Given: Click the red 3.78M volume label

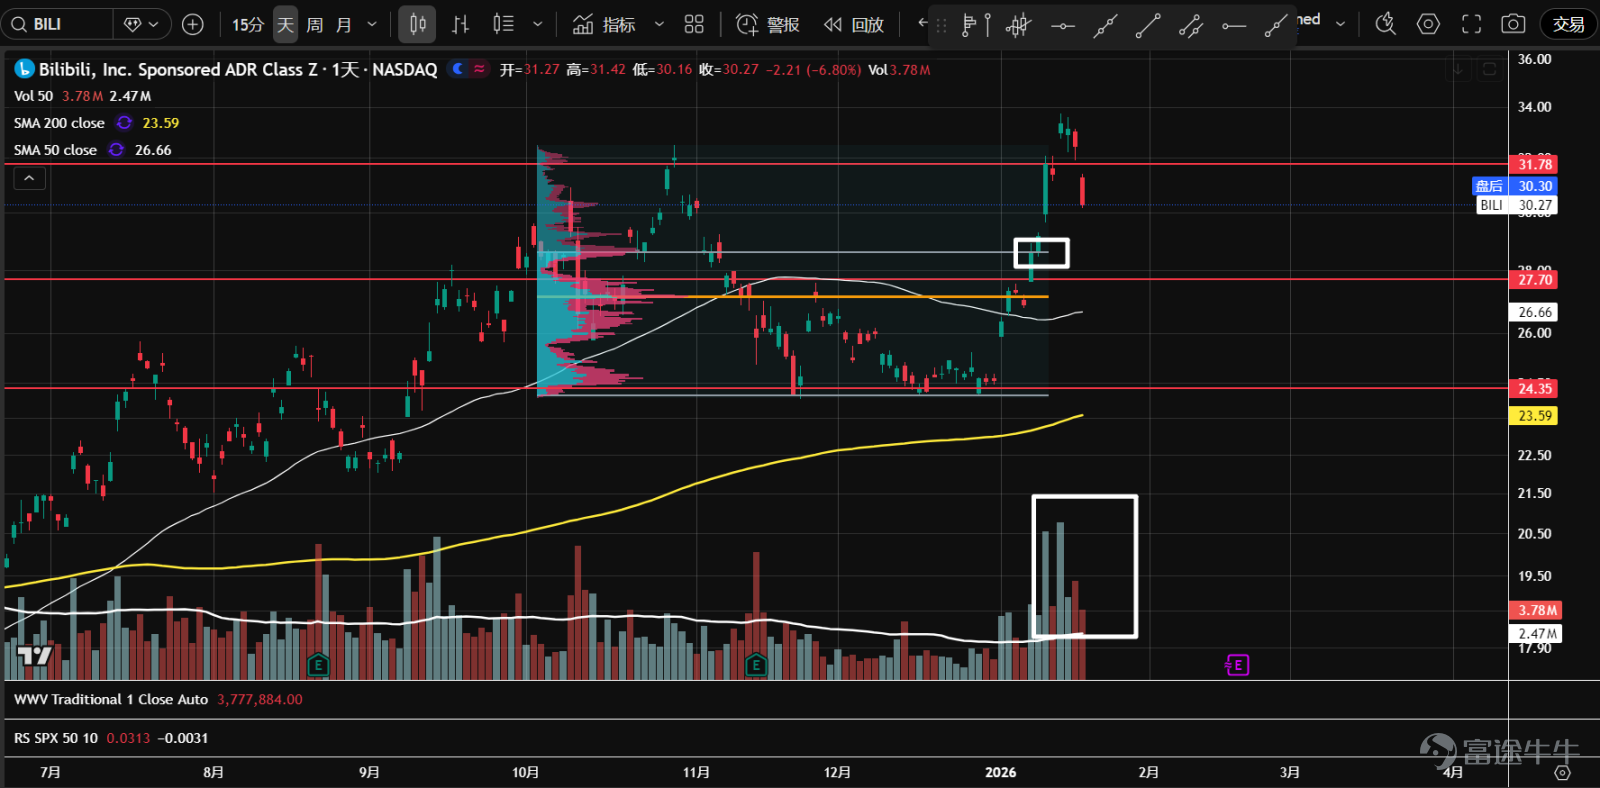Looking at the screenshot, I should tap(1536, 610).
